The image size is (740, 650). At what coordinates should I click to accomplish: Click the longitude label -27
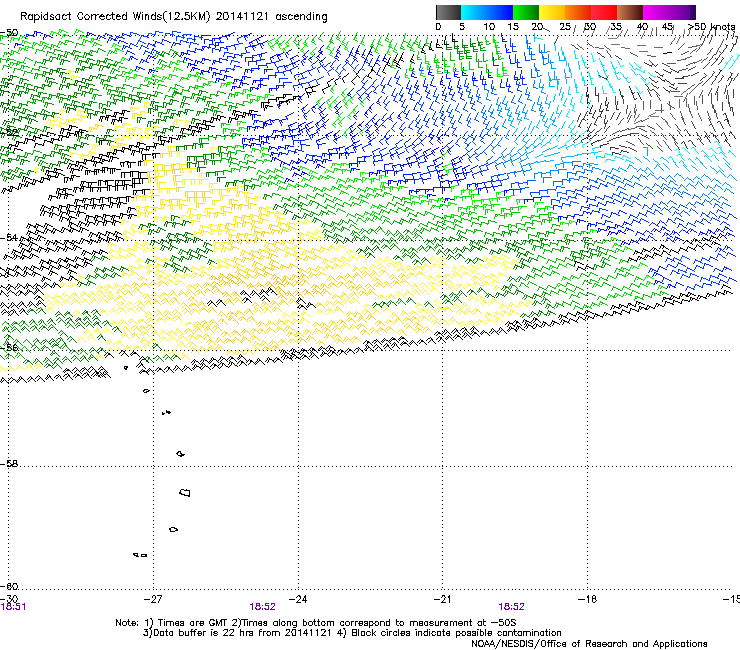click(153, 599)
